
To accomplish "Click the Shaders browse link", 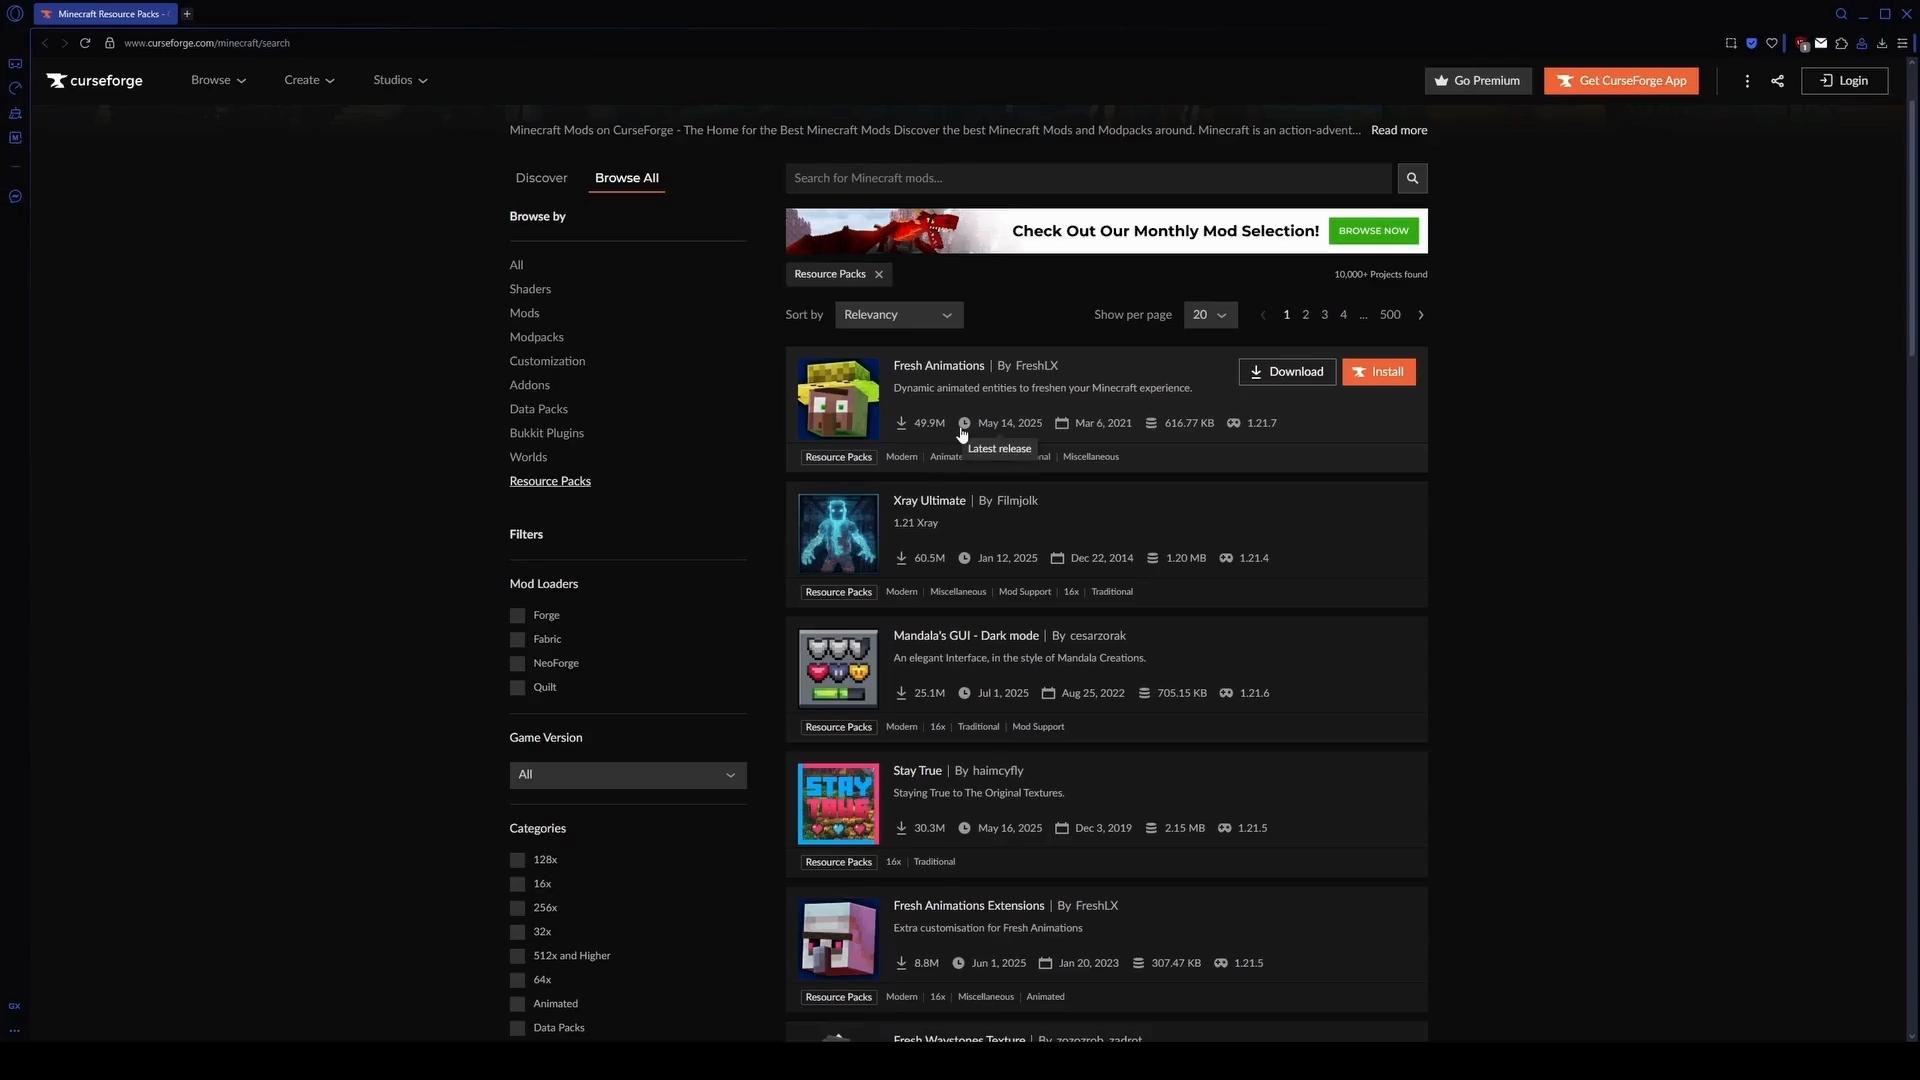I will click(530, 289).
